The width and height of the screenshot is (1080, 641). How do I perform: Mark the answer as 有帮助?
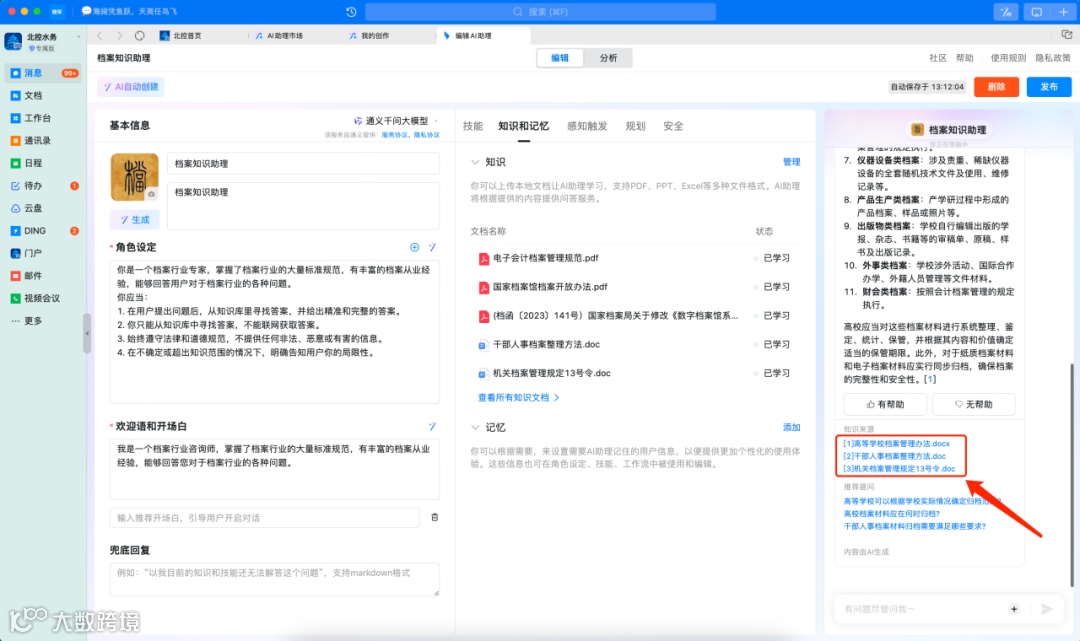tap(885, 404)
